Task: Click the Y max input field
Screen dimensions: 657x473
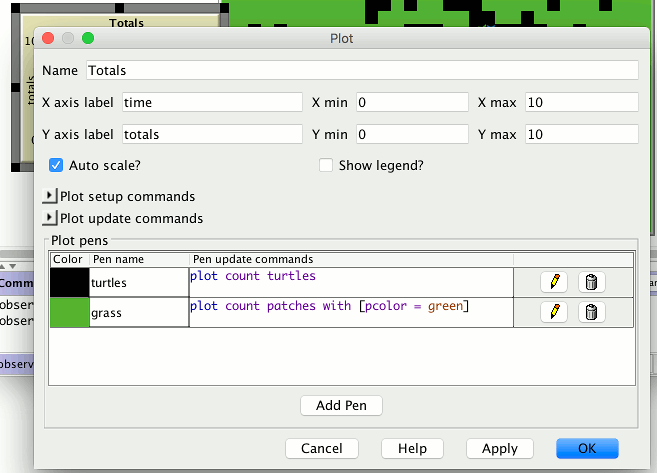Action: pos(580,134)
